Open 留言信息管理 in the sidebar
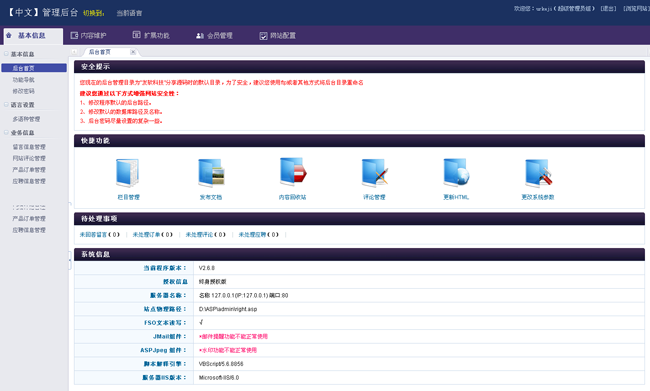The width and height of the screenshot is (650, 391). pyautogui.click(x=29, y=147)
